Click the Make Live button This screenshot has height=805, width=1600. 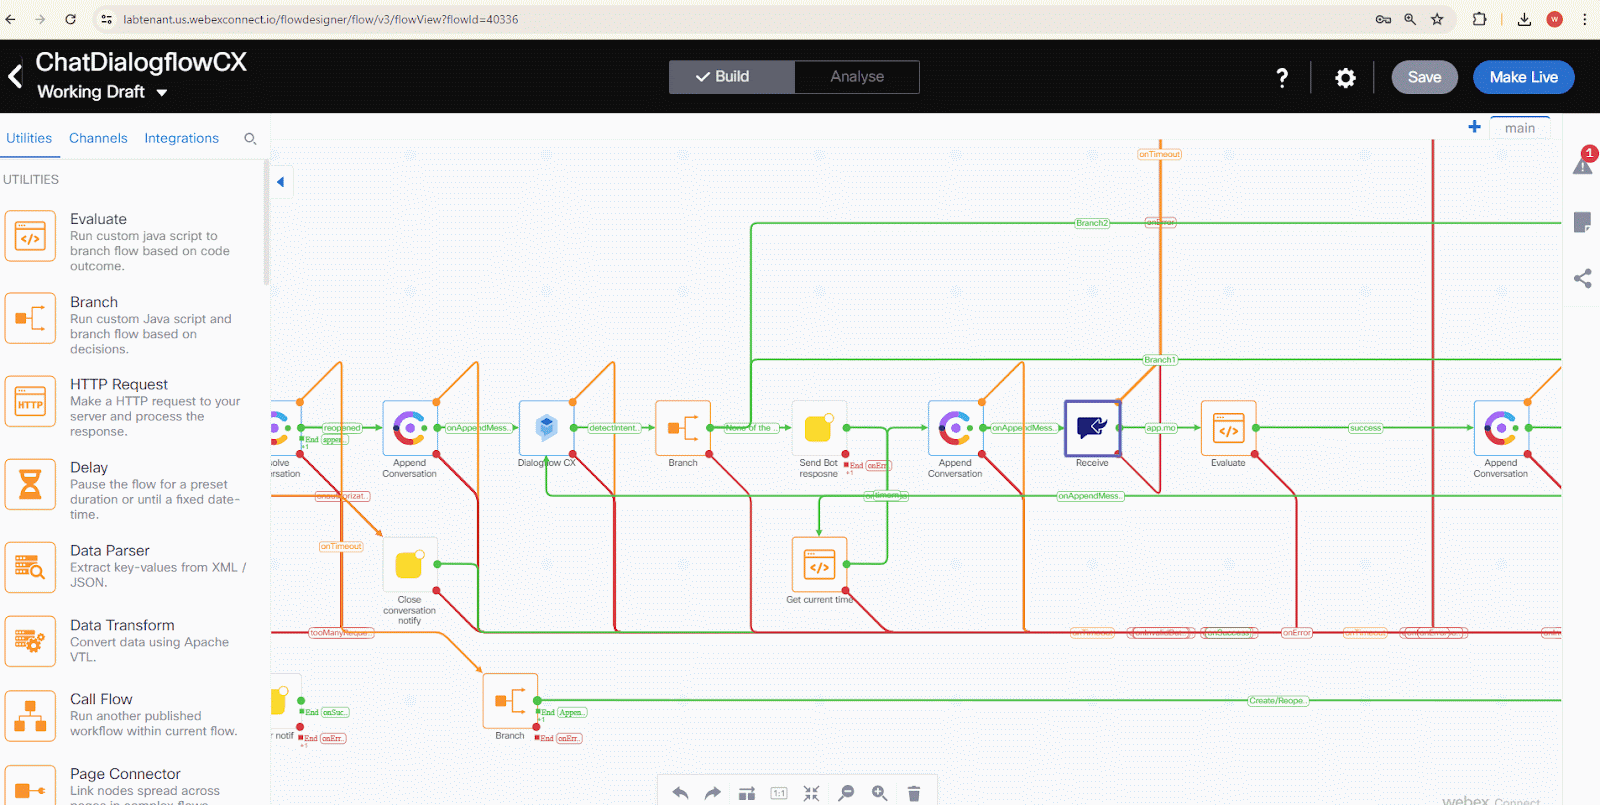tap(1523, 77)
